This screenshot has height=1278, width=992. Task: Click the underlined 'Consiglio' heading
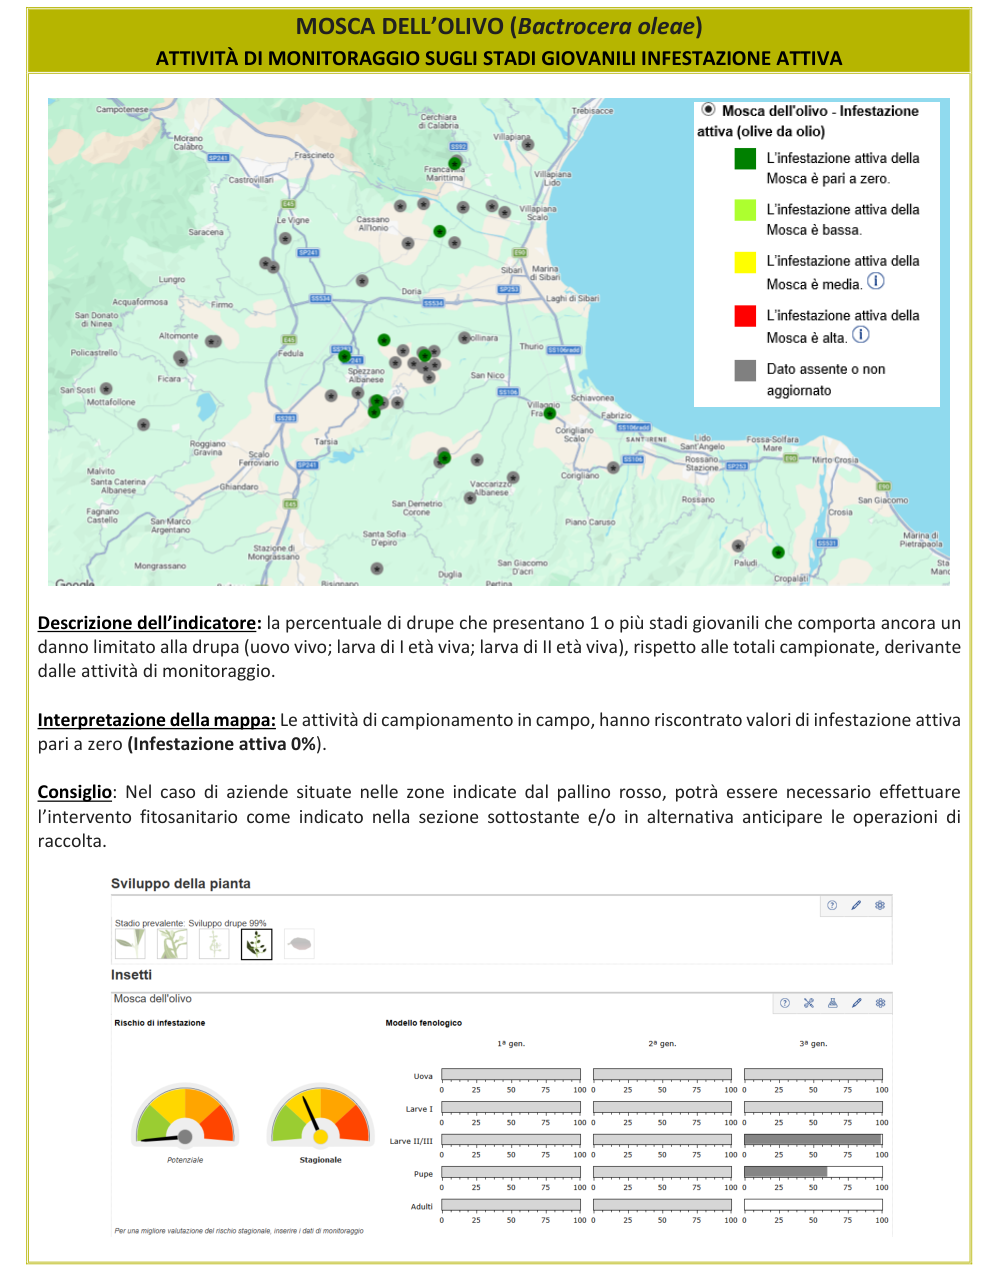coord(75,792)
